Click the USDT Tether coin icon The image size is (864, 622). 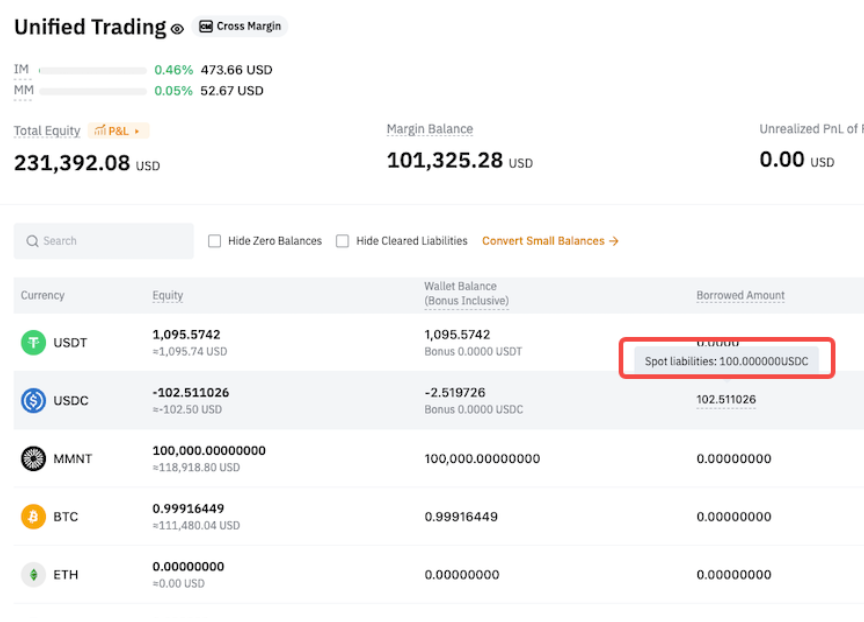coord(34,343)
